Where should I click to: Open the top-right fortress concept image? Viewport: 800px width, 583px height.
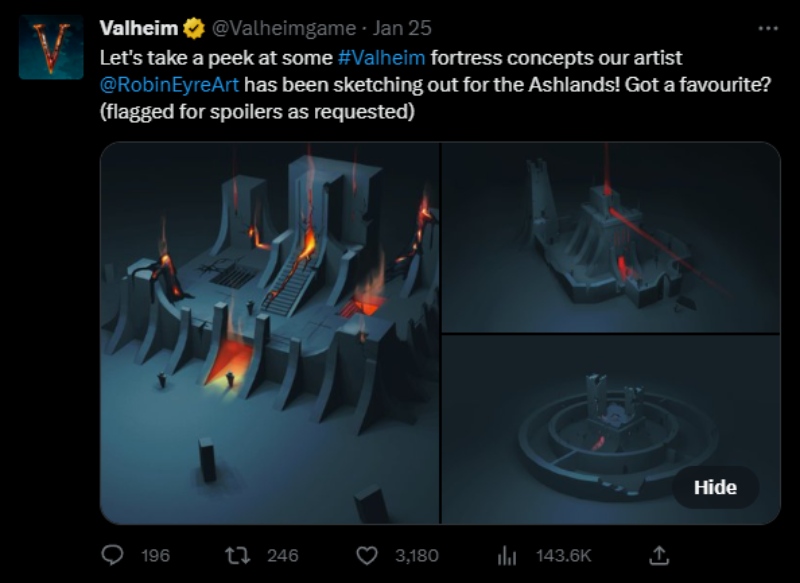pyautogui.click(x=611, y=237)
